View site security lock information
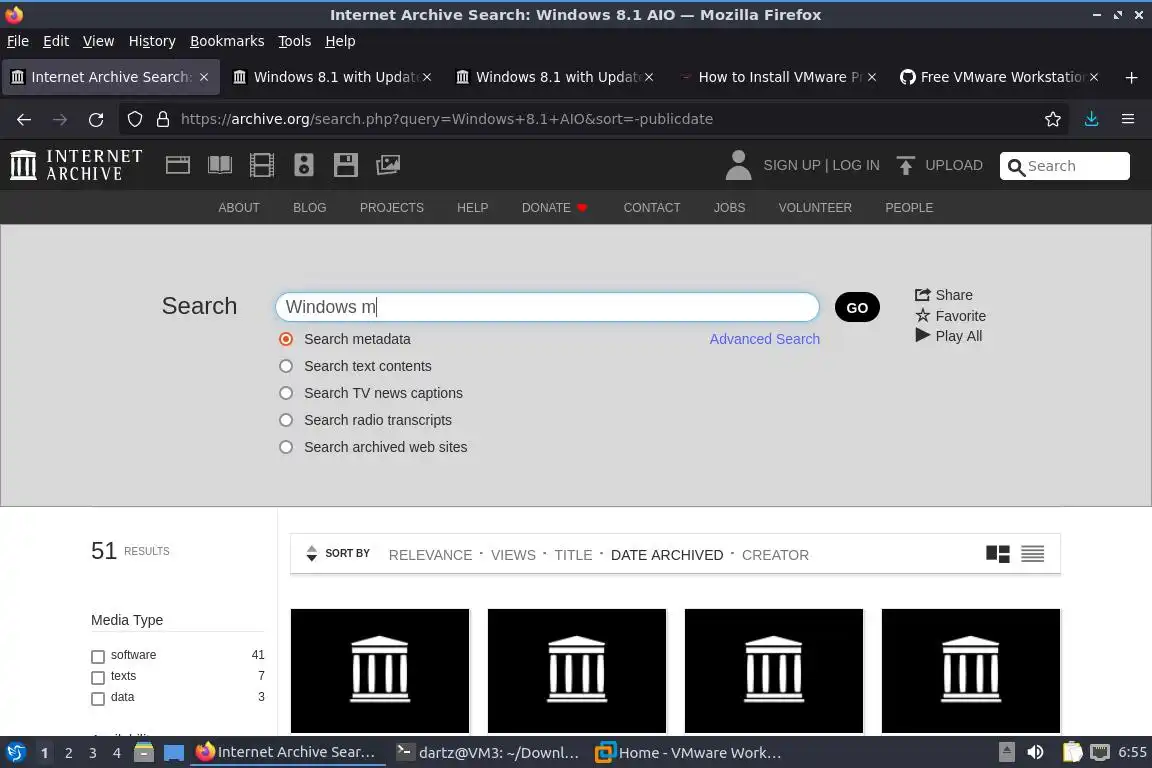The width and height of the screenshot is (1152, 768). coord(163,119)
